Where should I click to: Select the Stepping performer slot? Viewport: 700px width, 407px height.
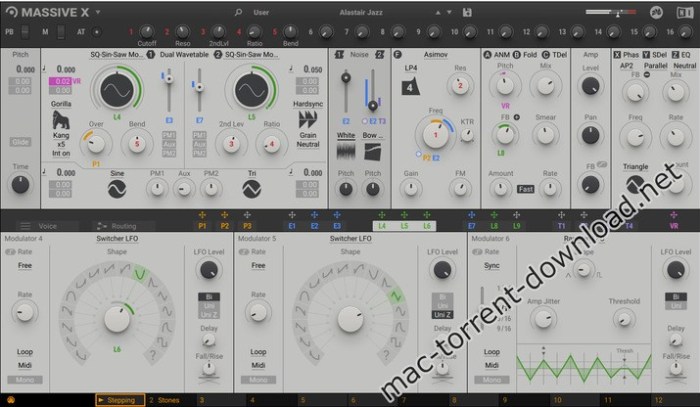click(120, 400)
